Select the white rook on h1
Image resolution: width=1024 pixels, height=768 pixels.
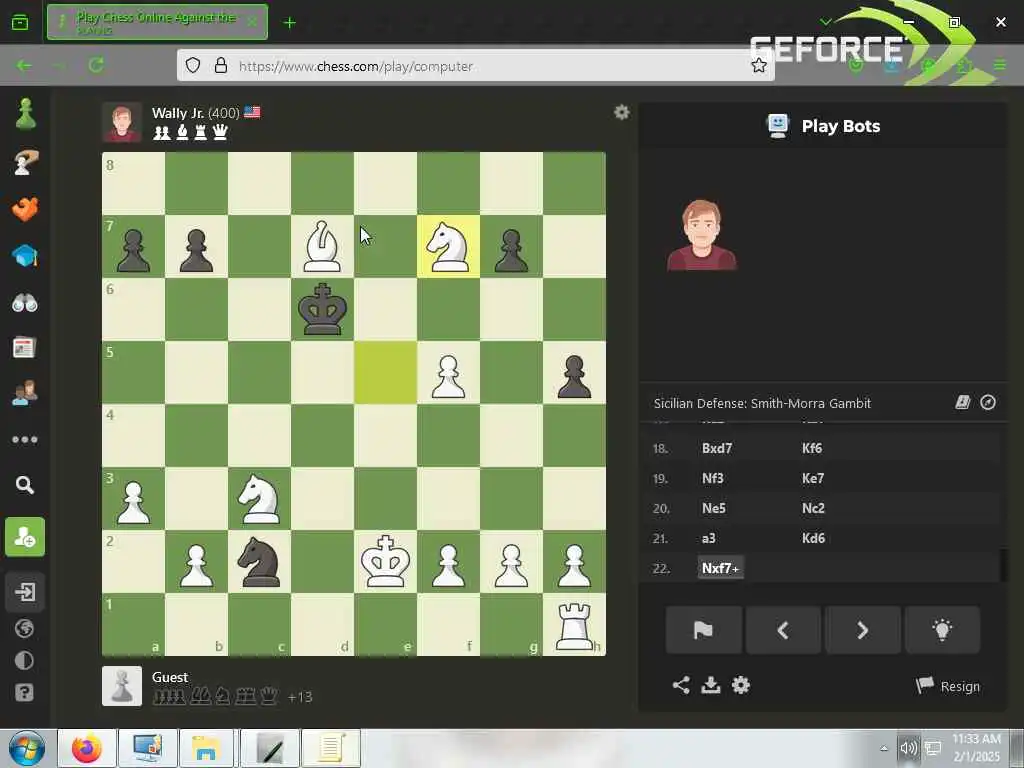point(574,625)
